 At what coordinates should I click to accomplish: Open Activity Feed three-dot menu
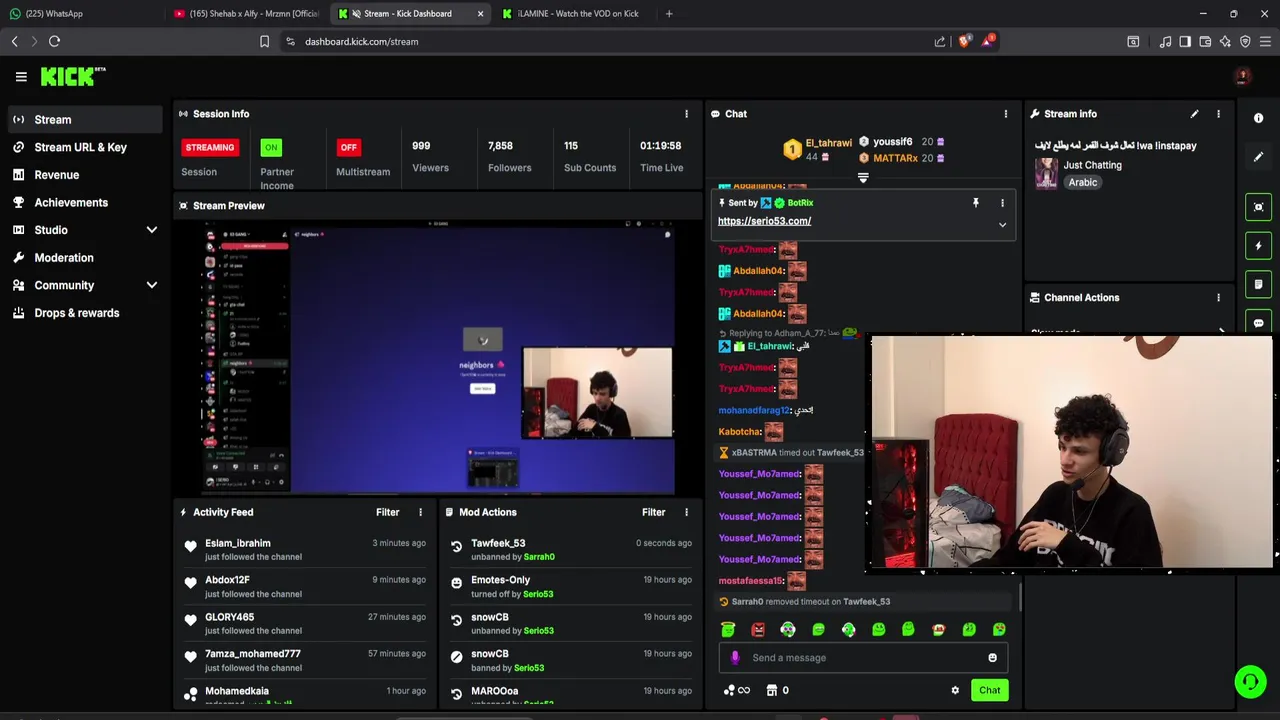[x=420, y=512]
